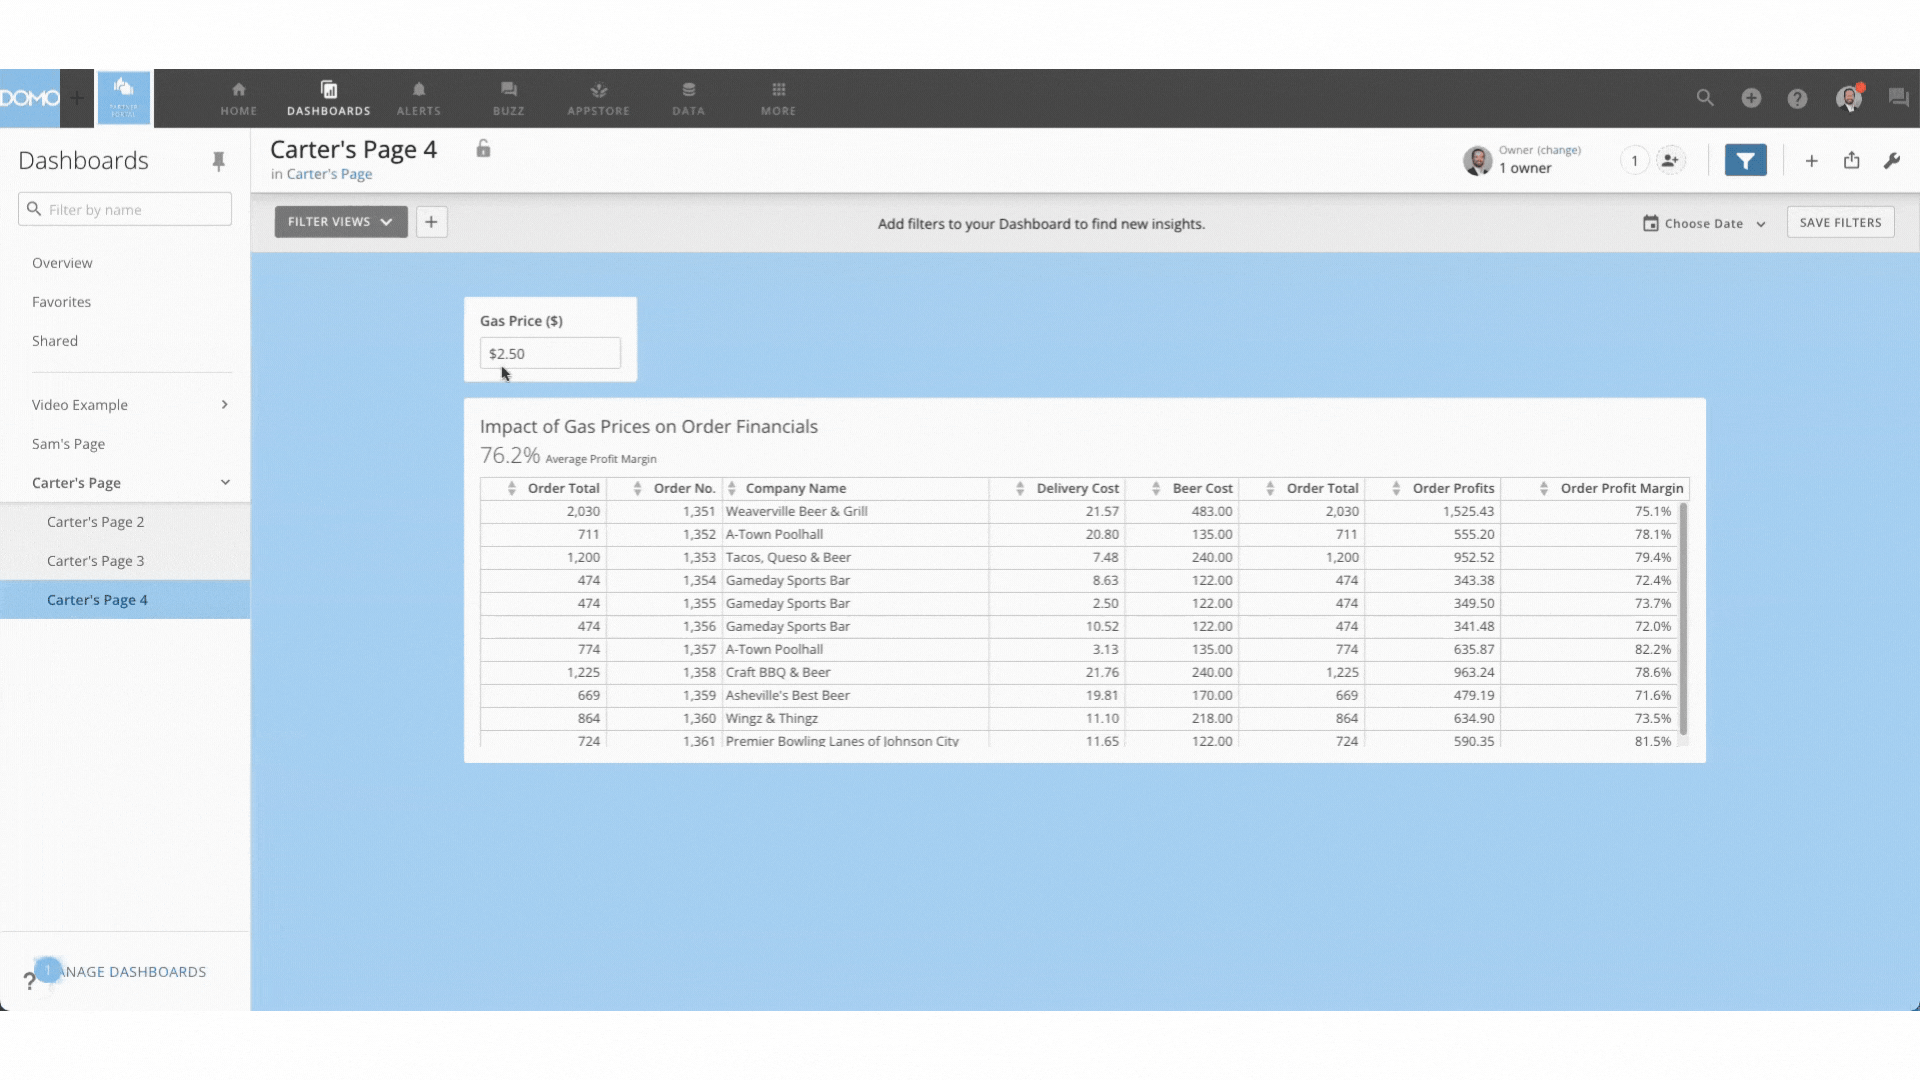Pin the Dashboards sidebar

[x=218, y=161]
